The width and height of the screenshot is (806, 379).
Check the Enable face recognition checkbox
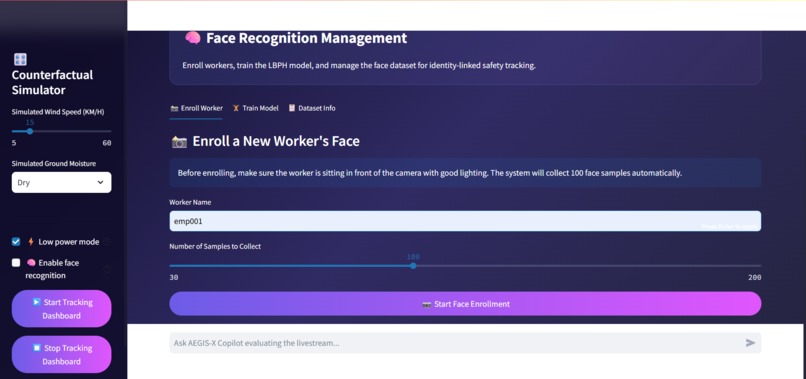16,263
